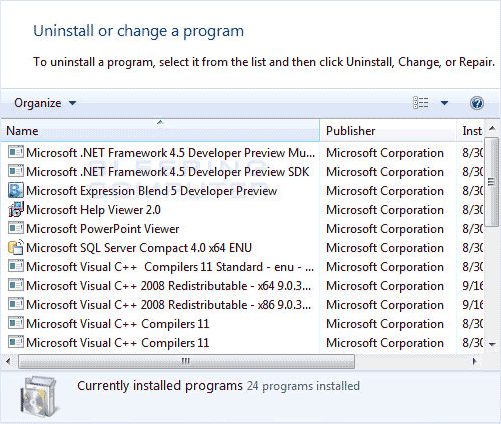This screenshot has width=501, height=424.
Task: Expand the view options dropdown arrow
Action: 444,103
